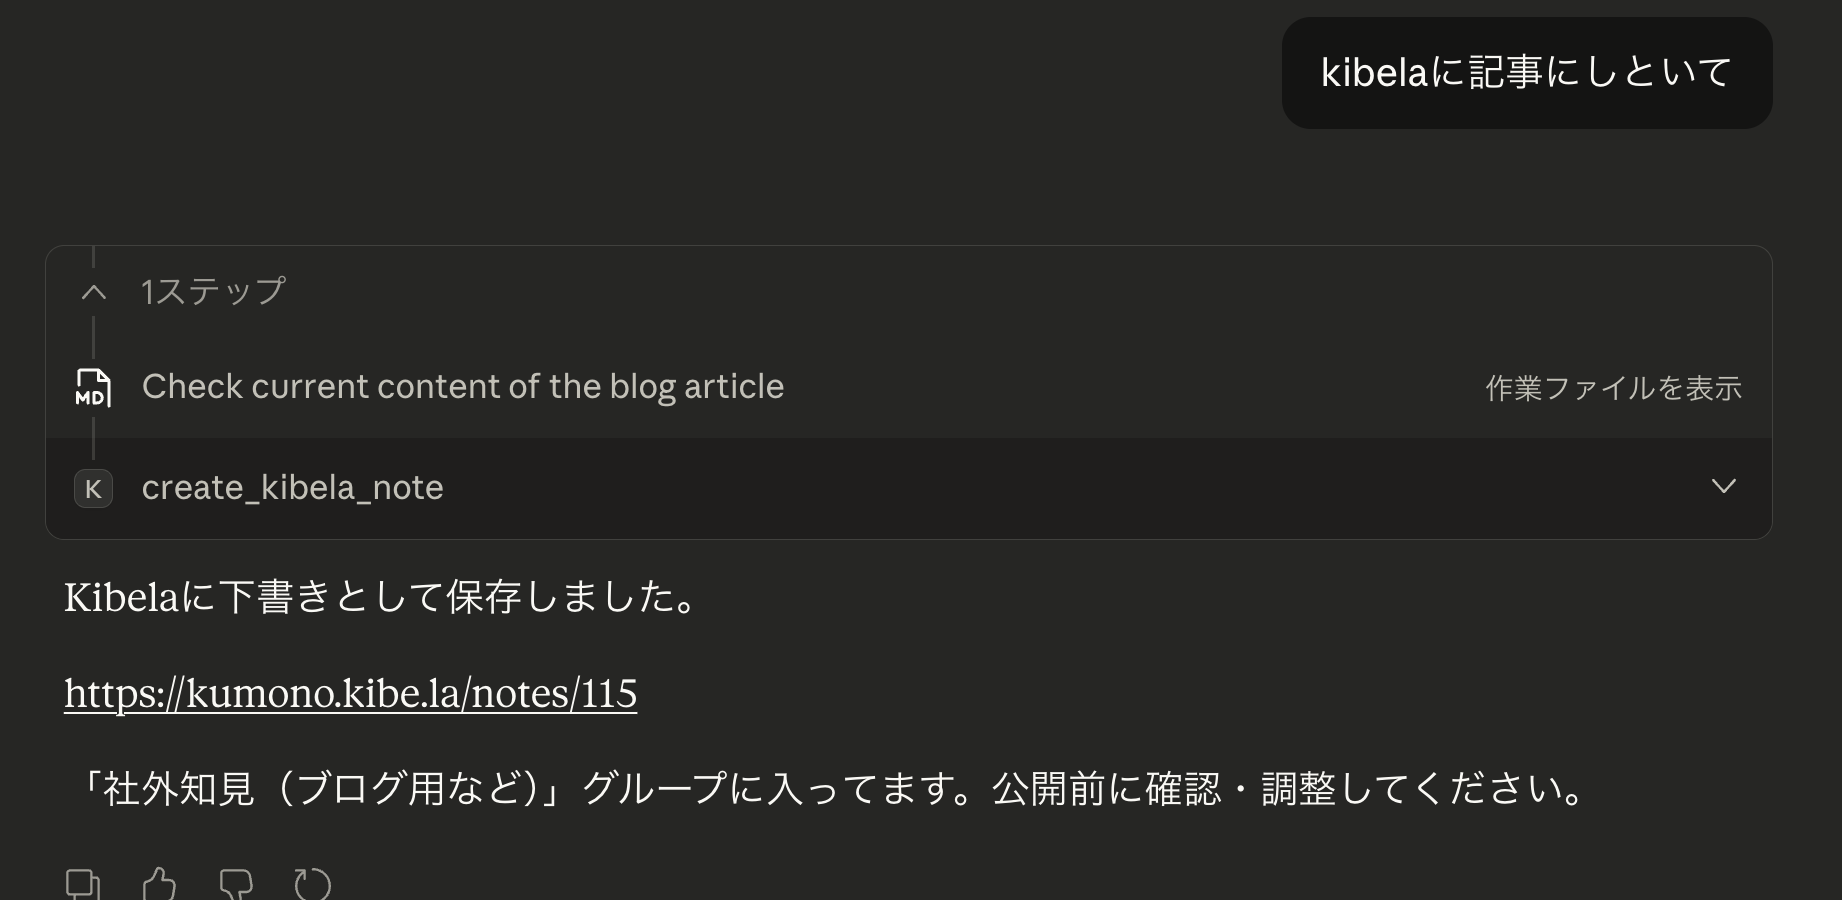Click the Kibela K tool icon
Screen dimensions: 1842x900
(x=93, y=488)
